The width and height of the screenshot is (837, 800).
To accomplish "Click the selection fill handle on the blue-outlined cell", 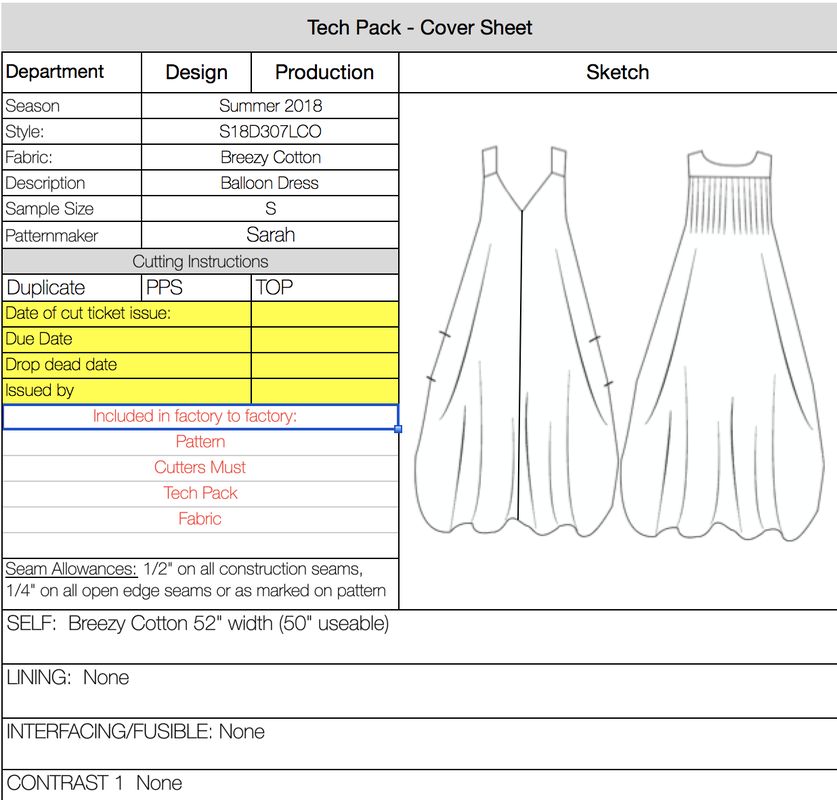I will 399,429.
